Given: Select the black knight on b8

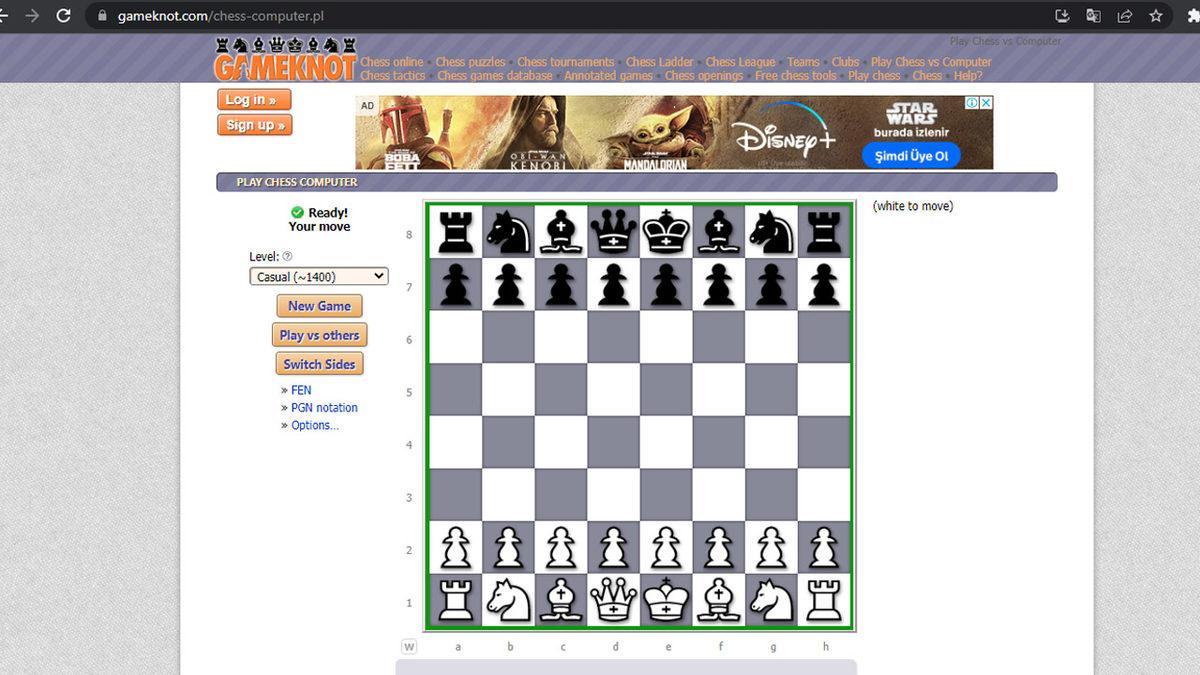Looking at the screenshot, I should click(508, 233).
